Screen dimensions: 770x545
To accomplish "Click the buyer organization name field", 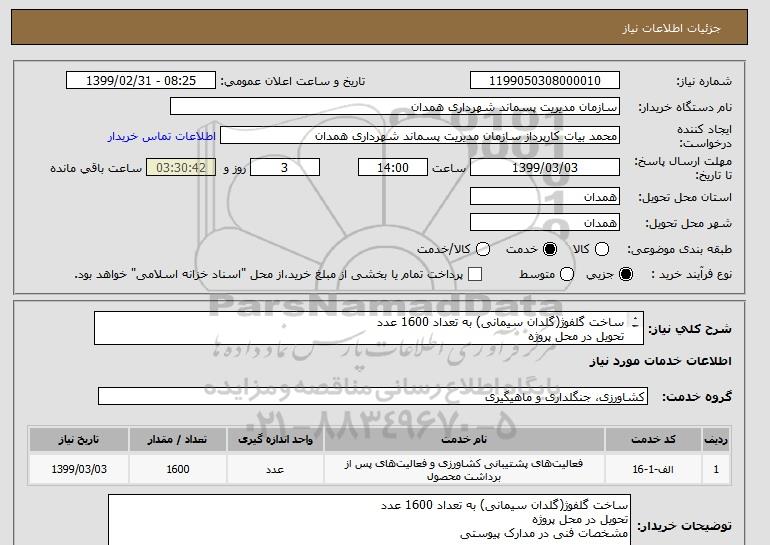I will coord(395,107).
